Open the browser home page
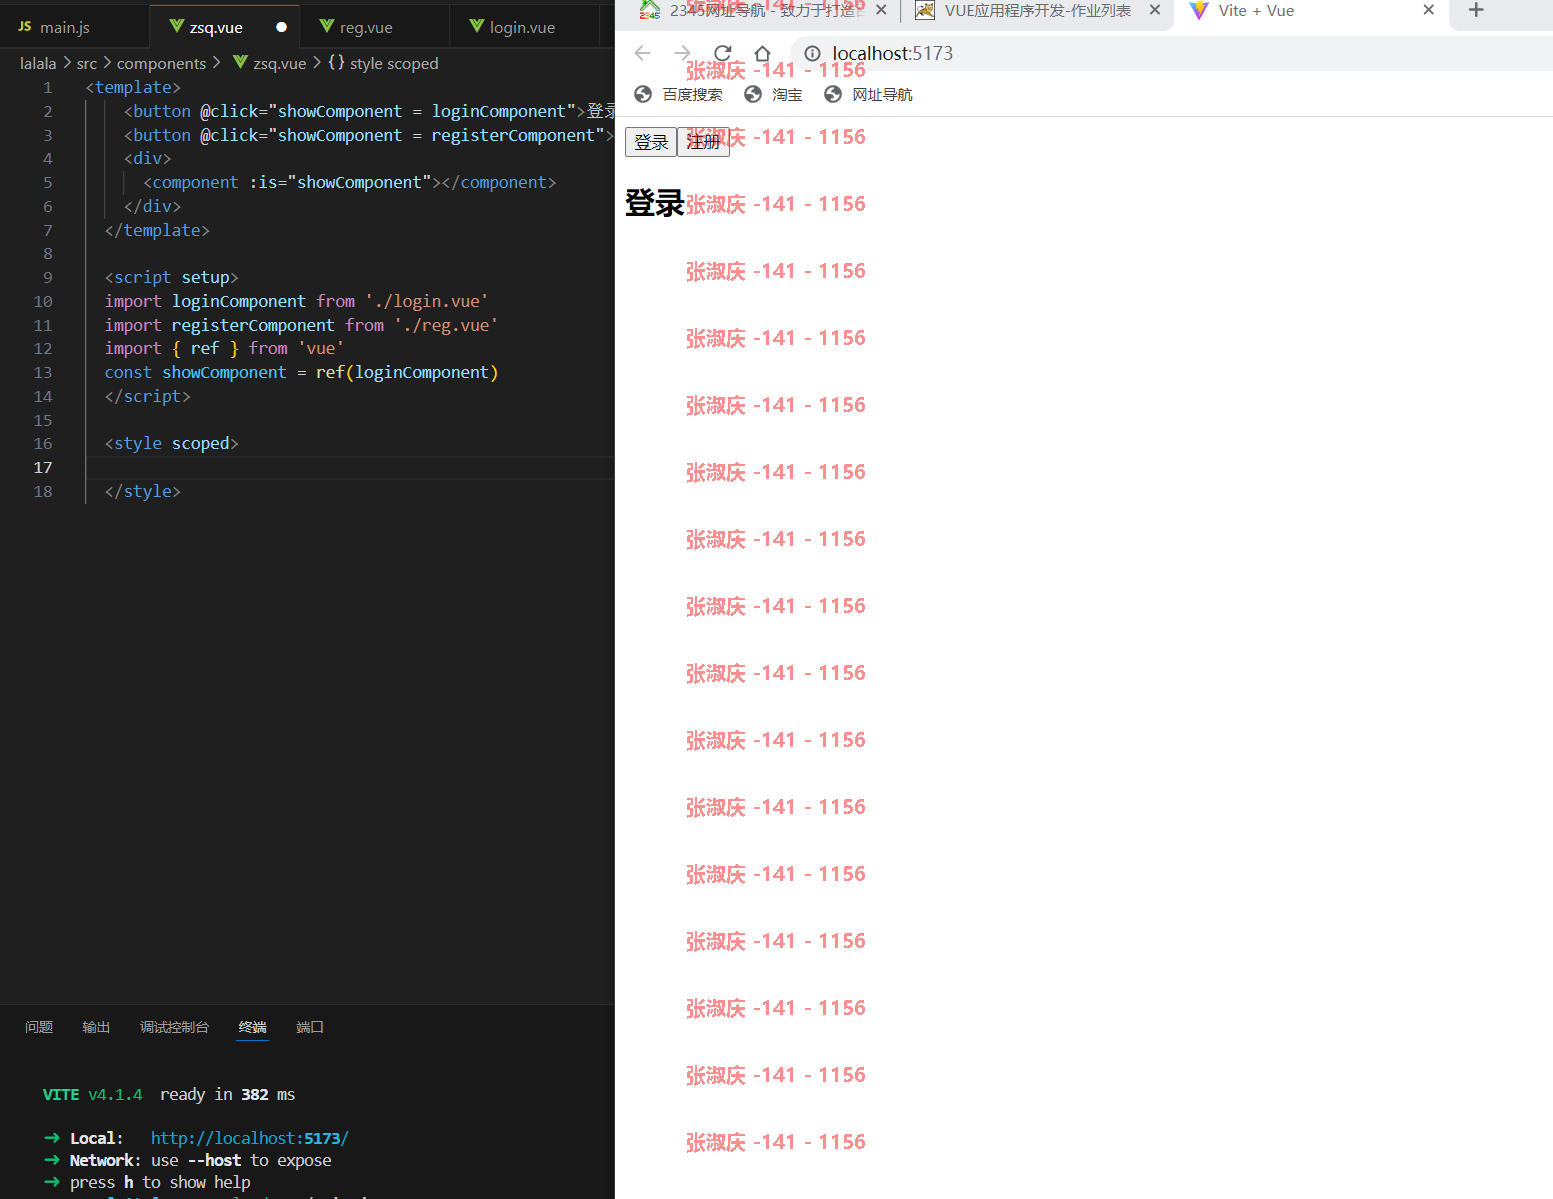 click(763, 53)
